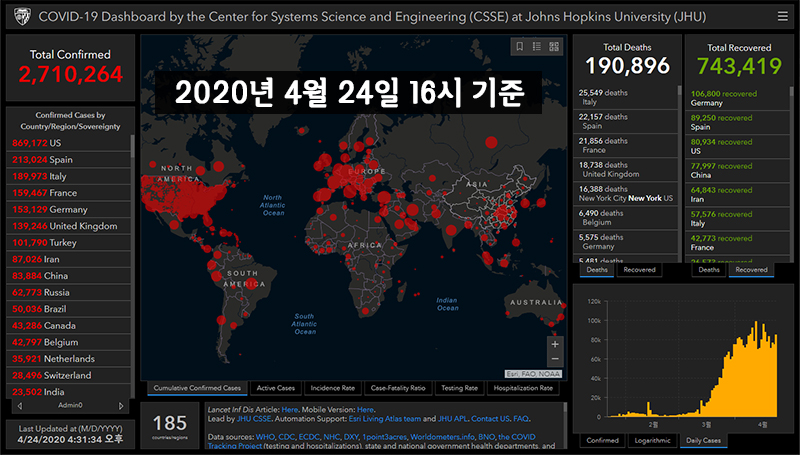Switch to Case-Fatality Ratio map tab
This screenshot has height=455, width=800.
[x=398, y=388]
